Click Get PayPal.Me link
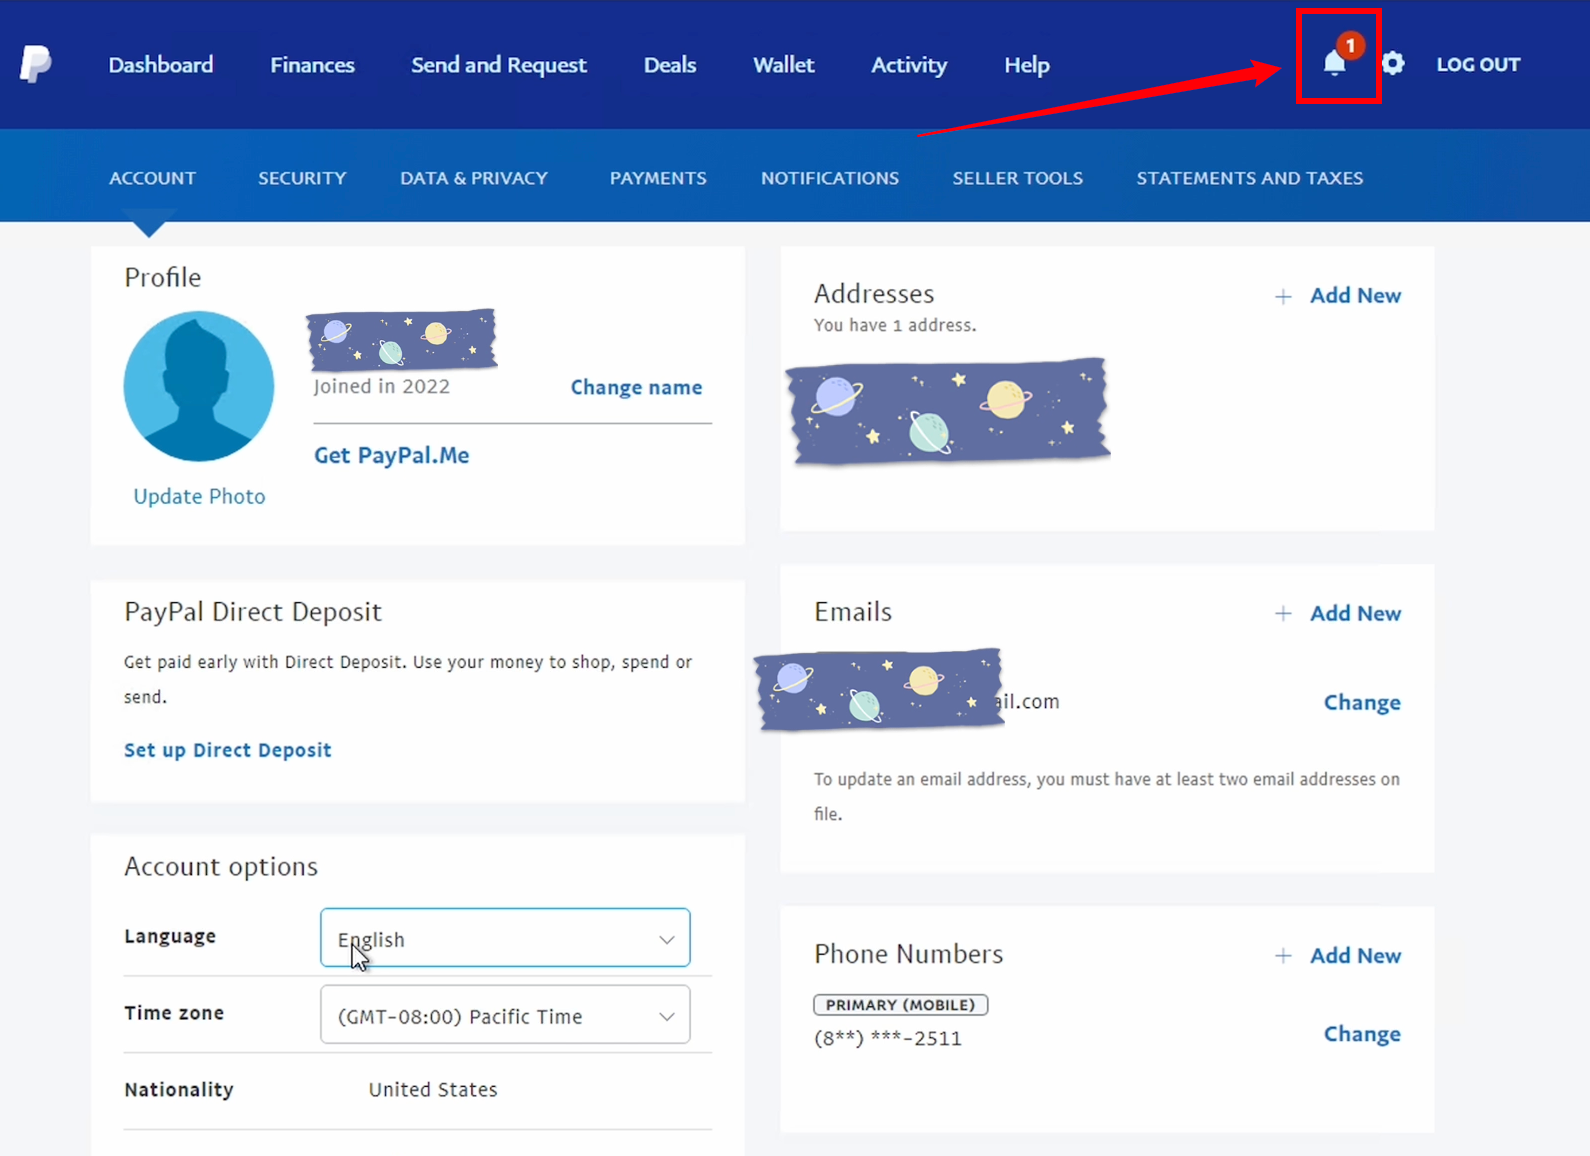1590x1156 pixels. coord(391,455)
